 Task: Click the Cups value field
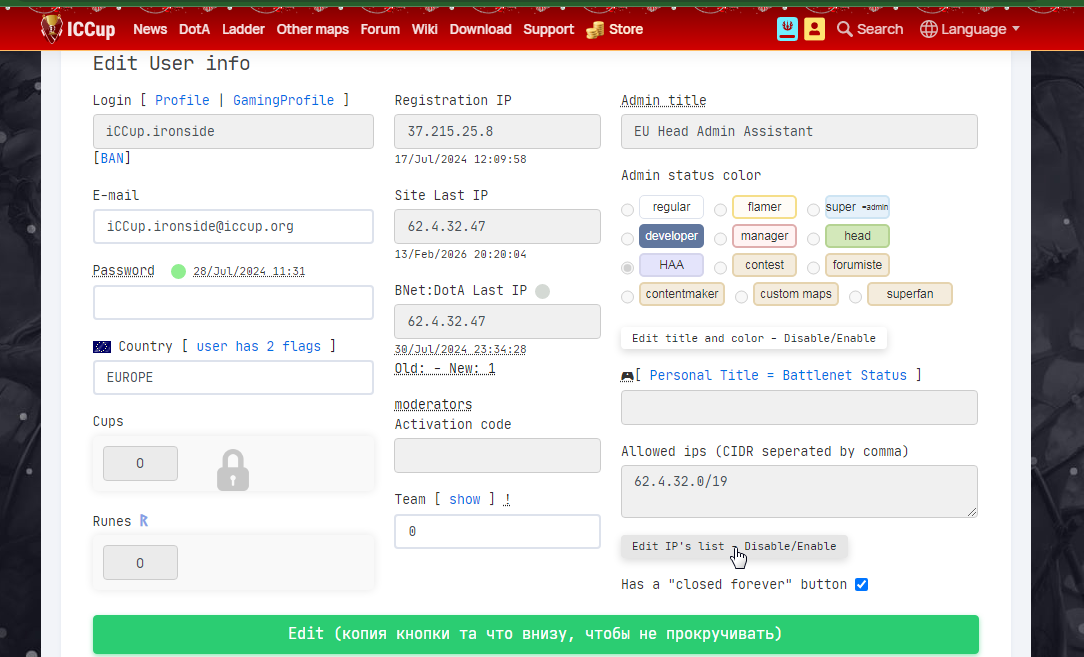pyautogui.click(x=140, y=463)
